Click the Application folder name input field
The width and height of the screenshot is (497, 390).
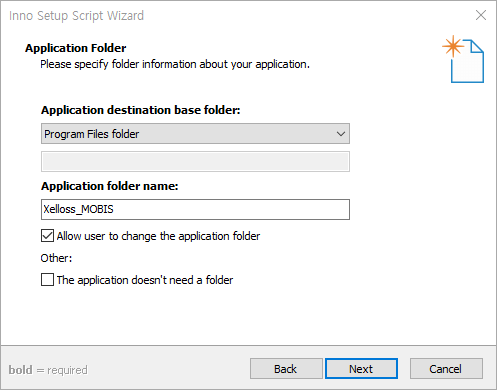click(x=195, y=209)
